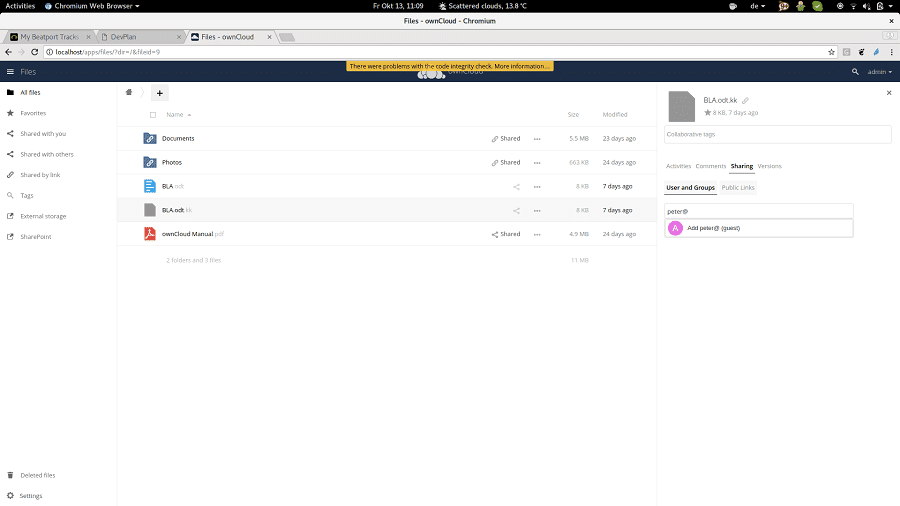Go to the home folder icon breadcrumb
Screen dimensions: 900x506
coord(129,92)
